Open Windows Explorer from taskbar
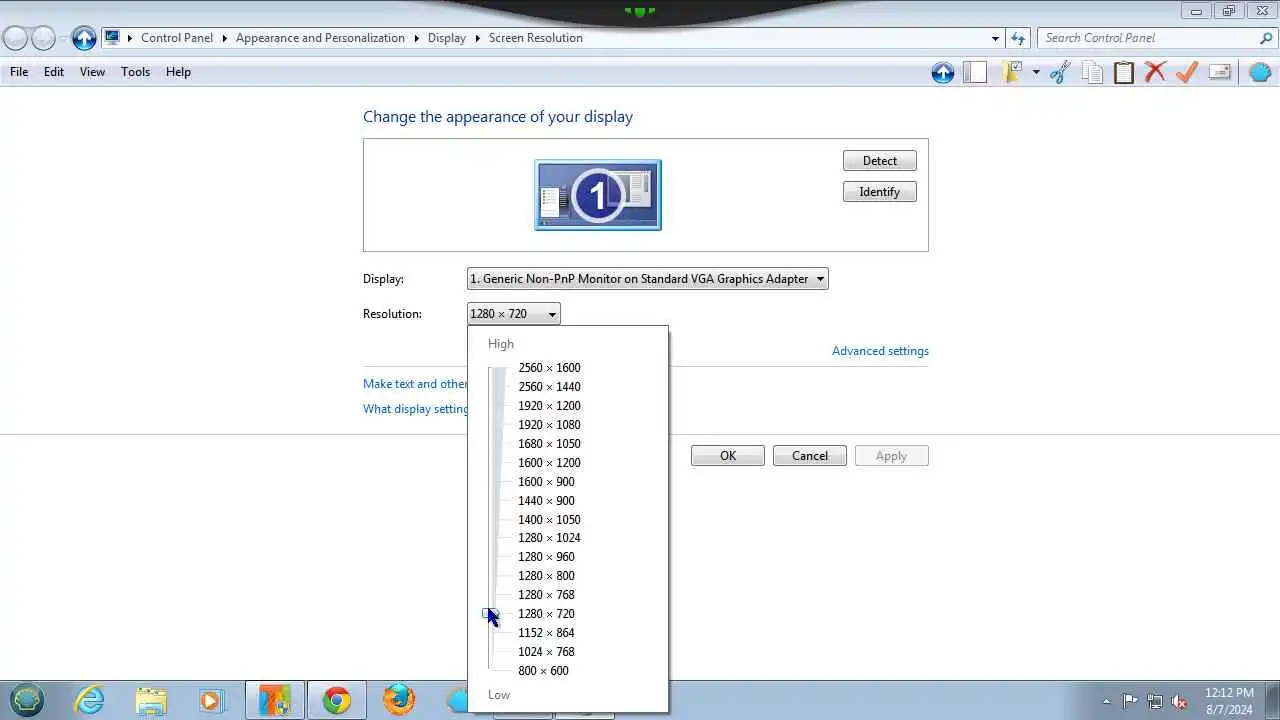 [151, 700]
